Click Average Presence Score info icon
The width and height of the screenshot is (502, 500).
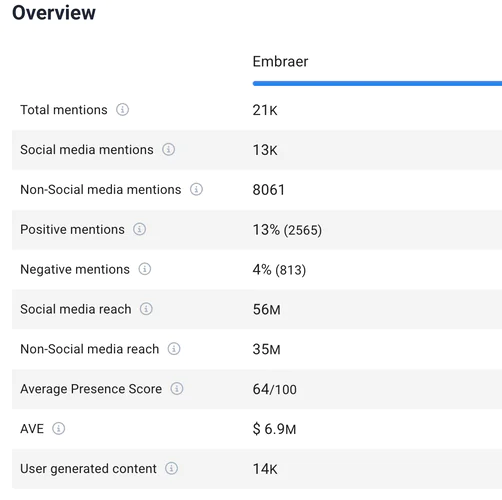tap(177, 389)
